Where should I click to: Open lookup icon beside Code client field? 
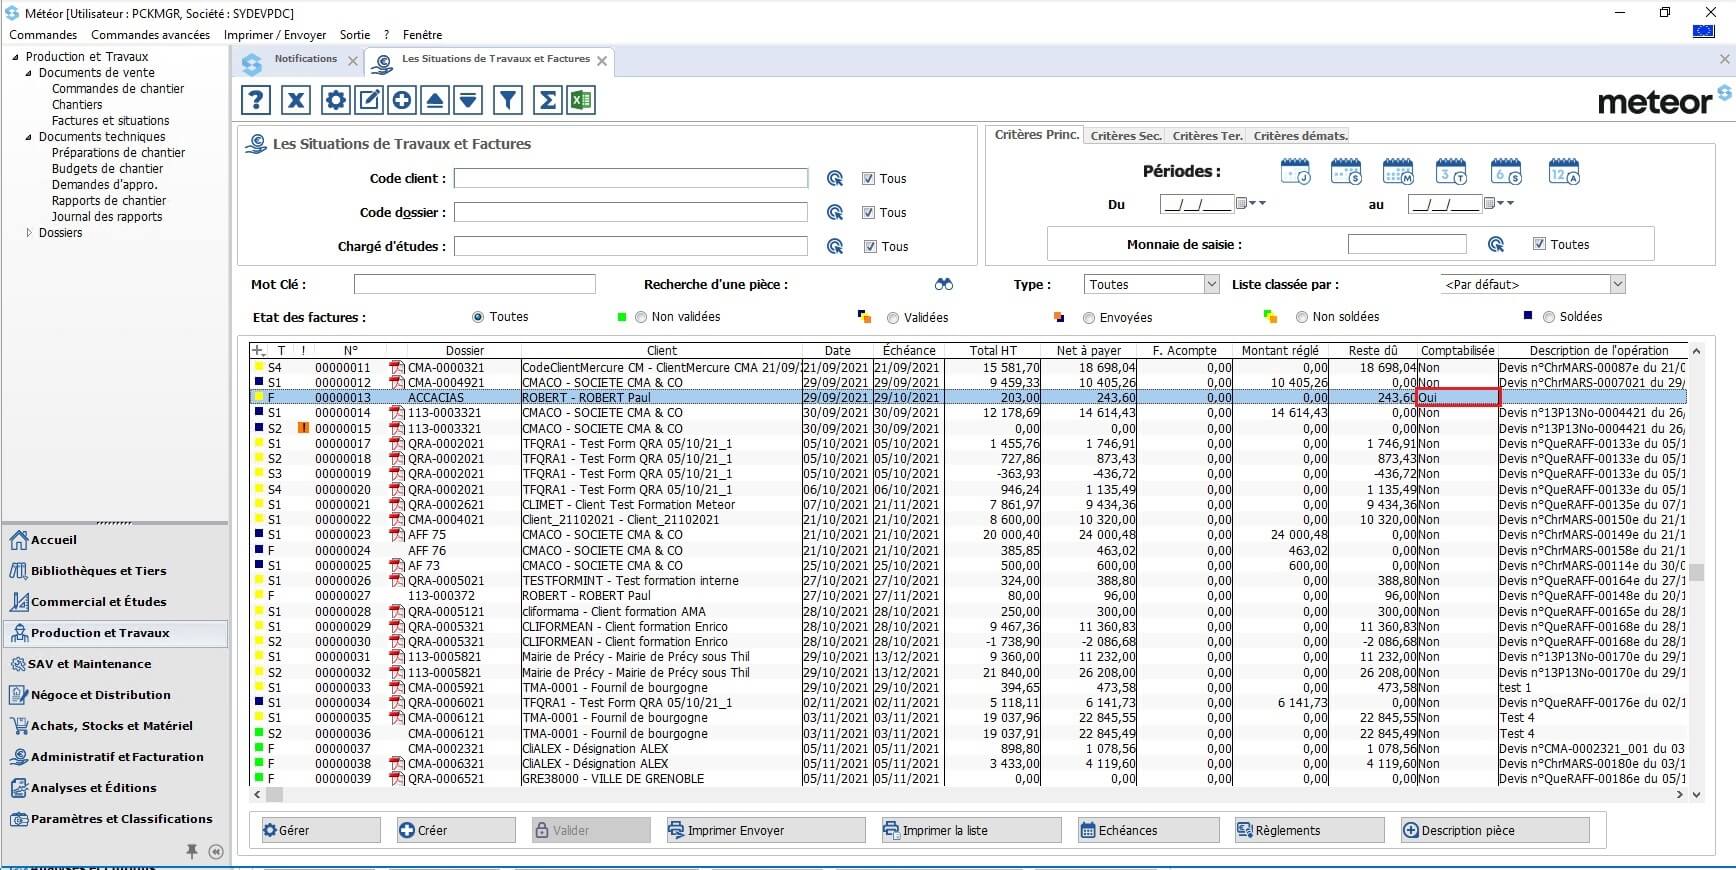(x=835, y=179)
